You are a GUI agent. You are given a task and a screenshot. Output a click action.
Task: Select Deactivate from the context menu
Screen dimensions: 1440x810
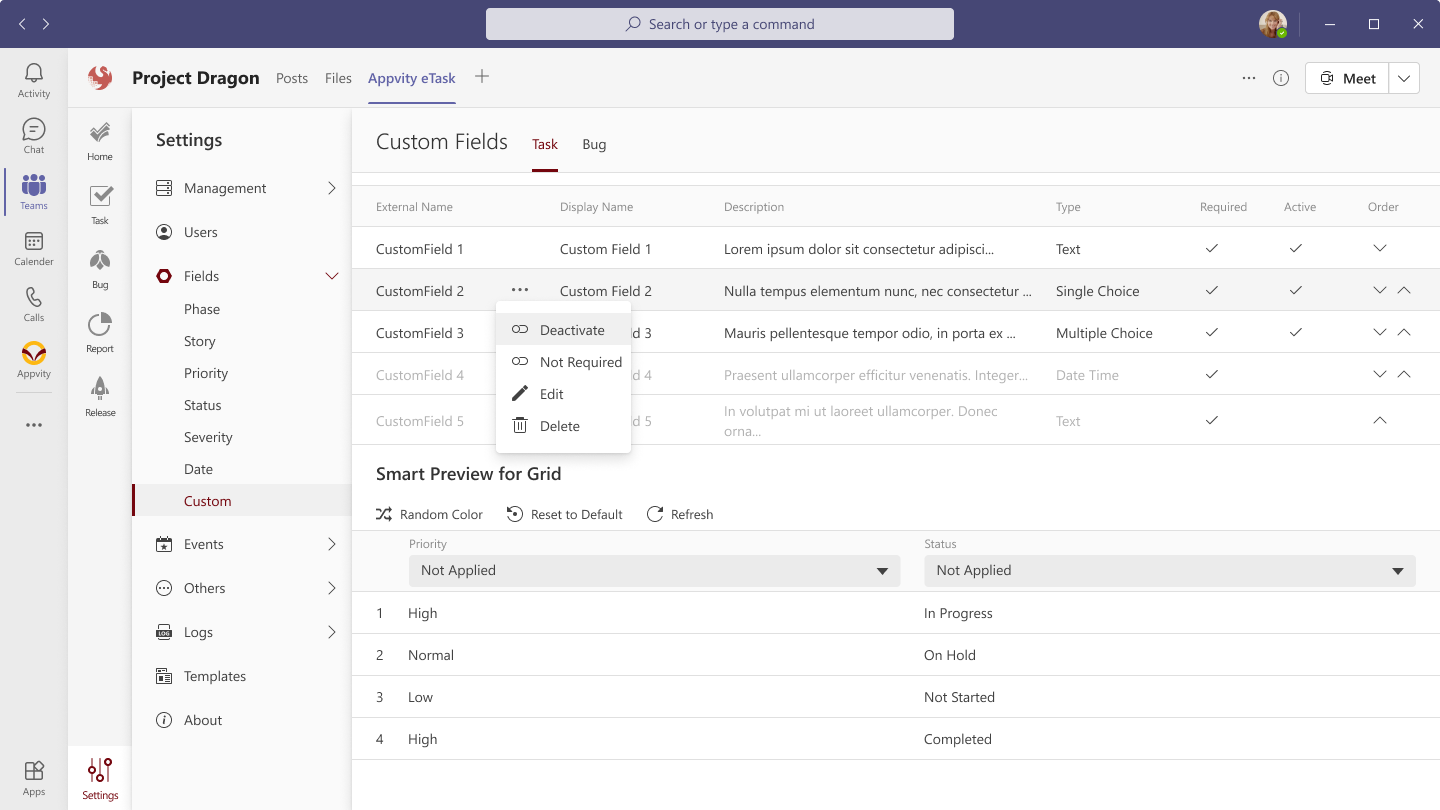point(572,329)
